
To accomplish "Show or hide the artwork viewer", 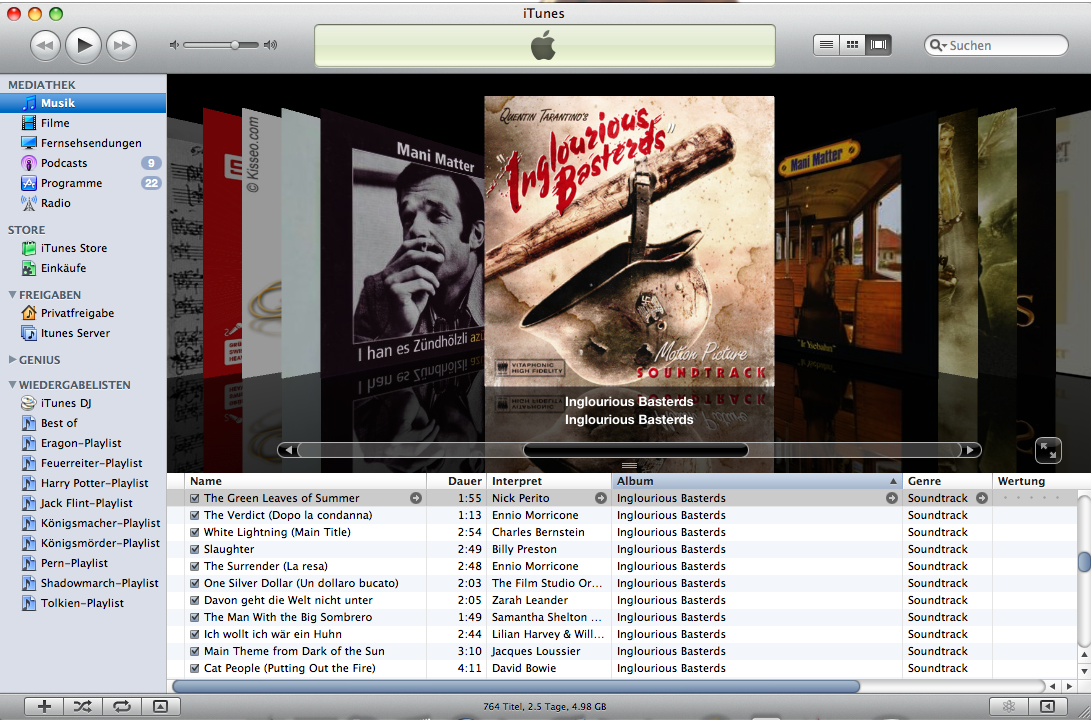I will coord(161,707).
